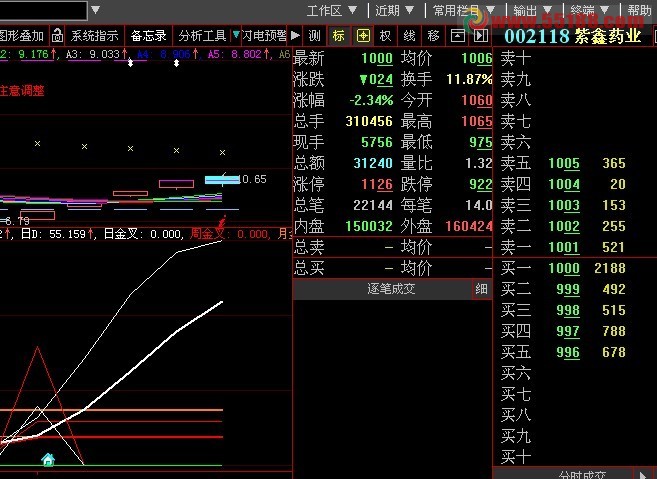Image resolution: width=657 pixels, height=479 pixels.
Task: Open the 输出 dropdown menu
Action: point(532,10)
